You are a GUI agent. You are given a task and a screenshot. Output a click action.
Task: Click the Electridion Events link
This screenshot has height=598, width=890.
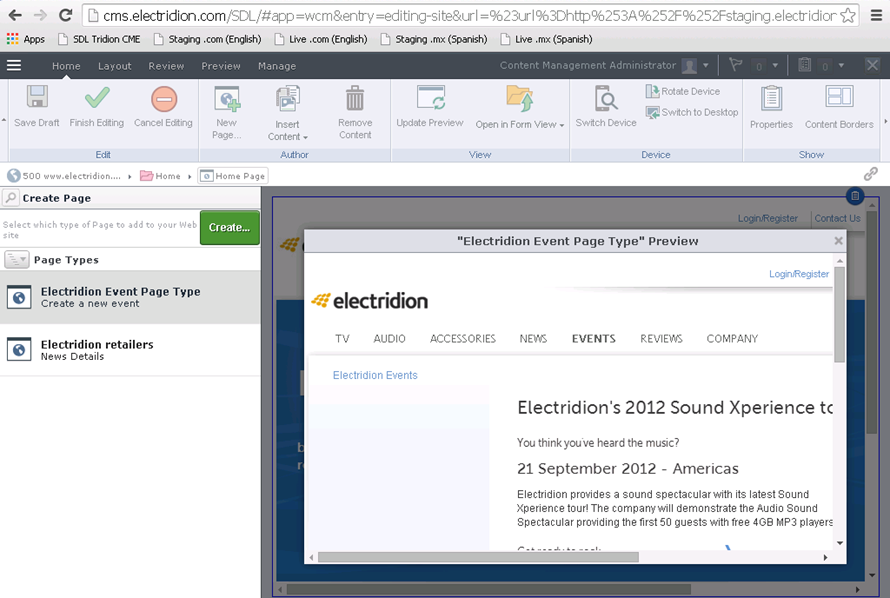375,375
